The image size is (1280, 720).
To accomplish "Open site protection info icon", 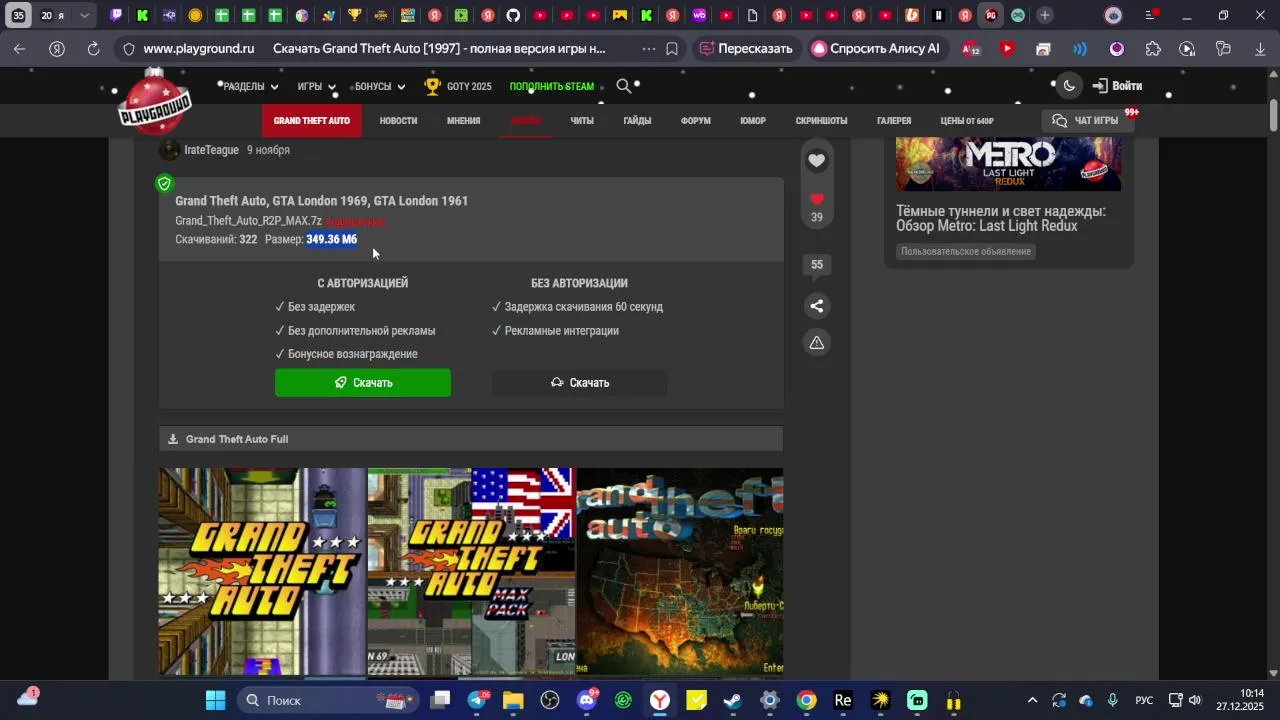I will tap(128, 48).
